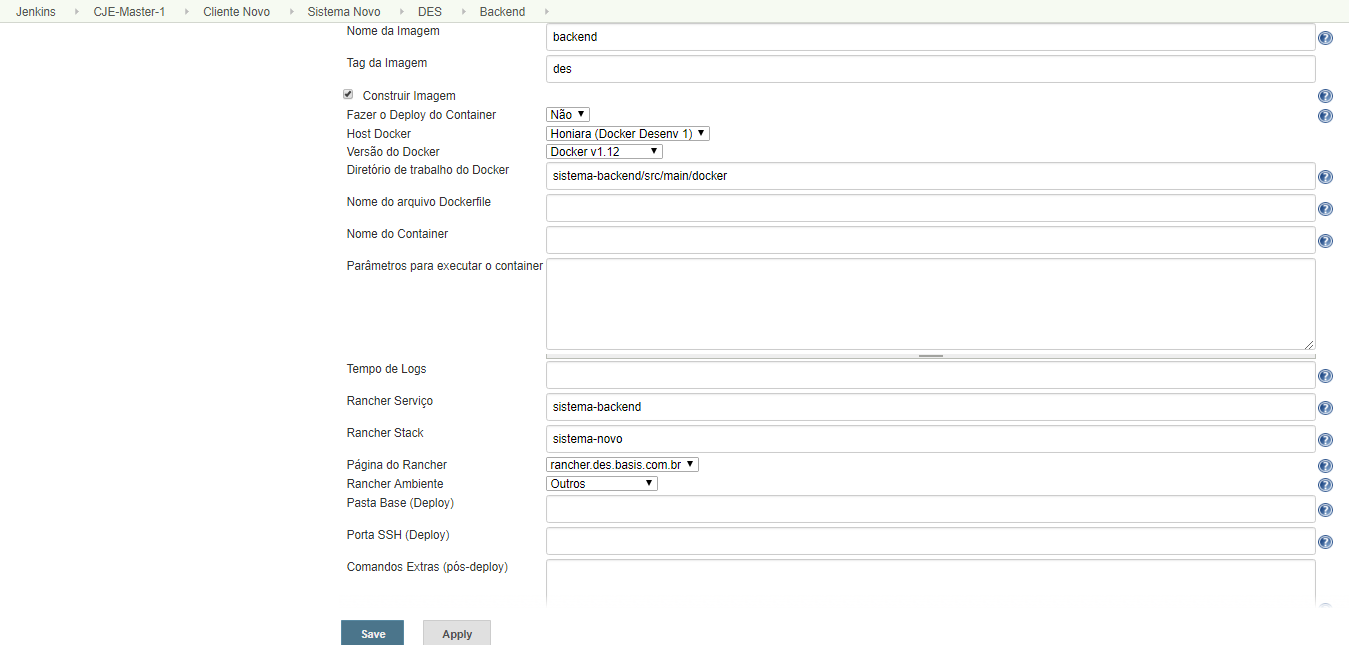The image size is (1349, 645).
Task: Go to CJE-Master-1 breadcrumb
Action: click(x=129, y=12)
